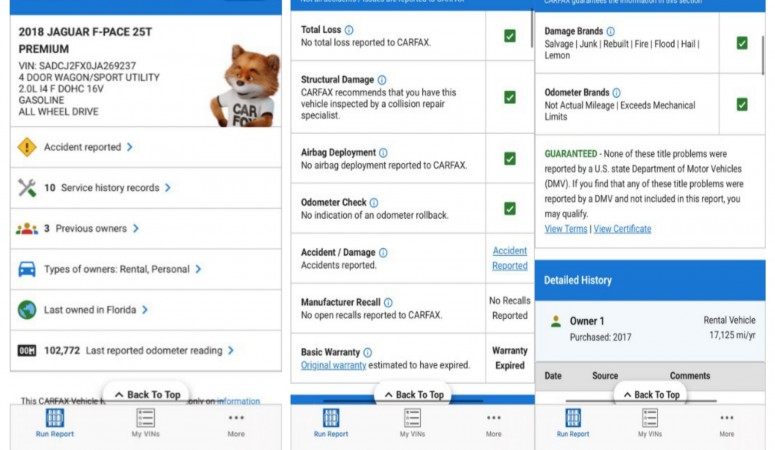Tap the 'Comments' column header
775x450 pixels.
pos(690,376)
